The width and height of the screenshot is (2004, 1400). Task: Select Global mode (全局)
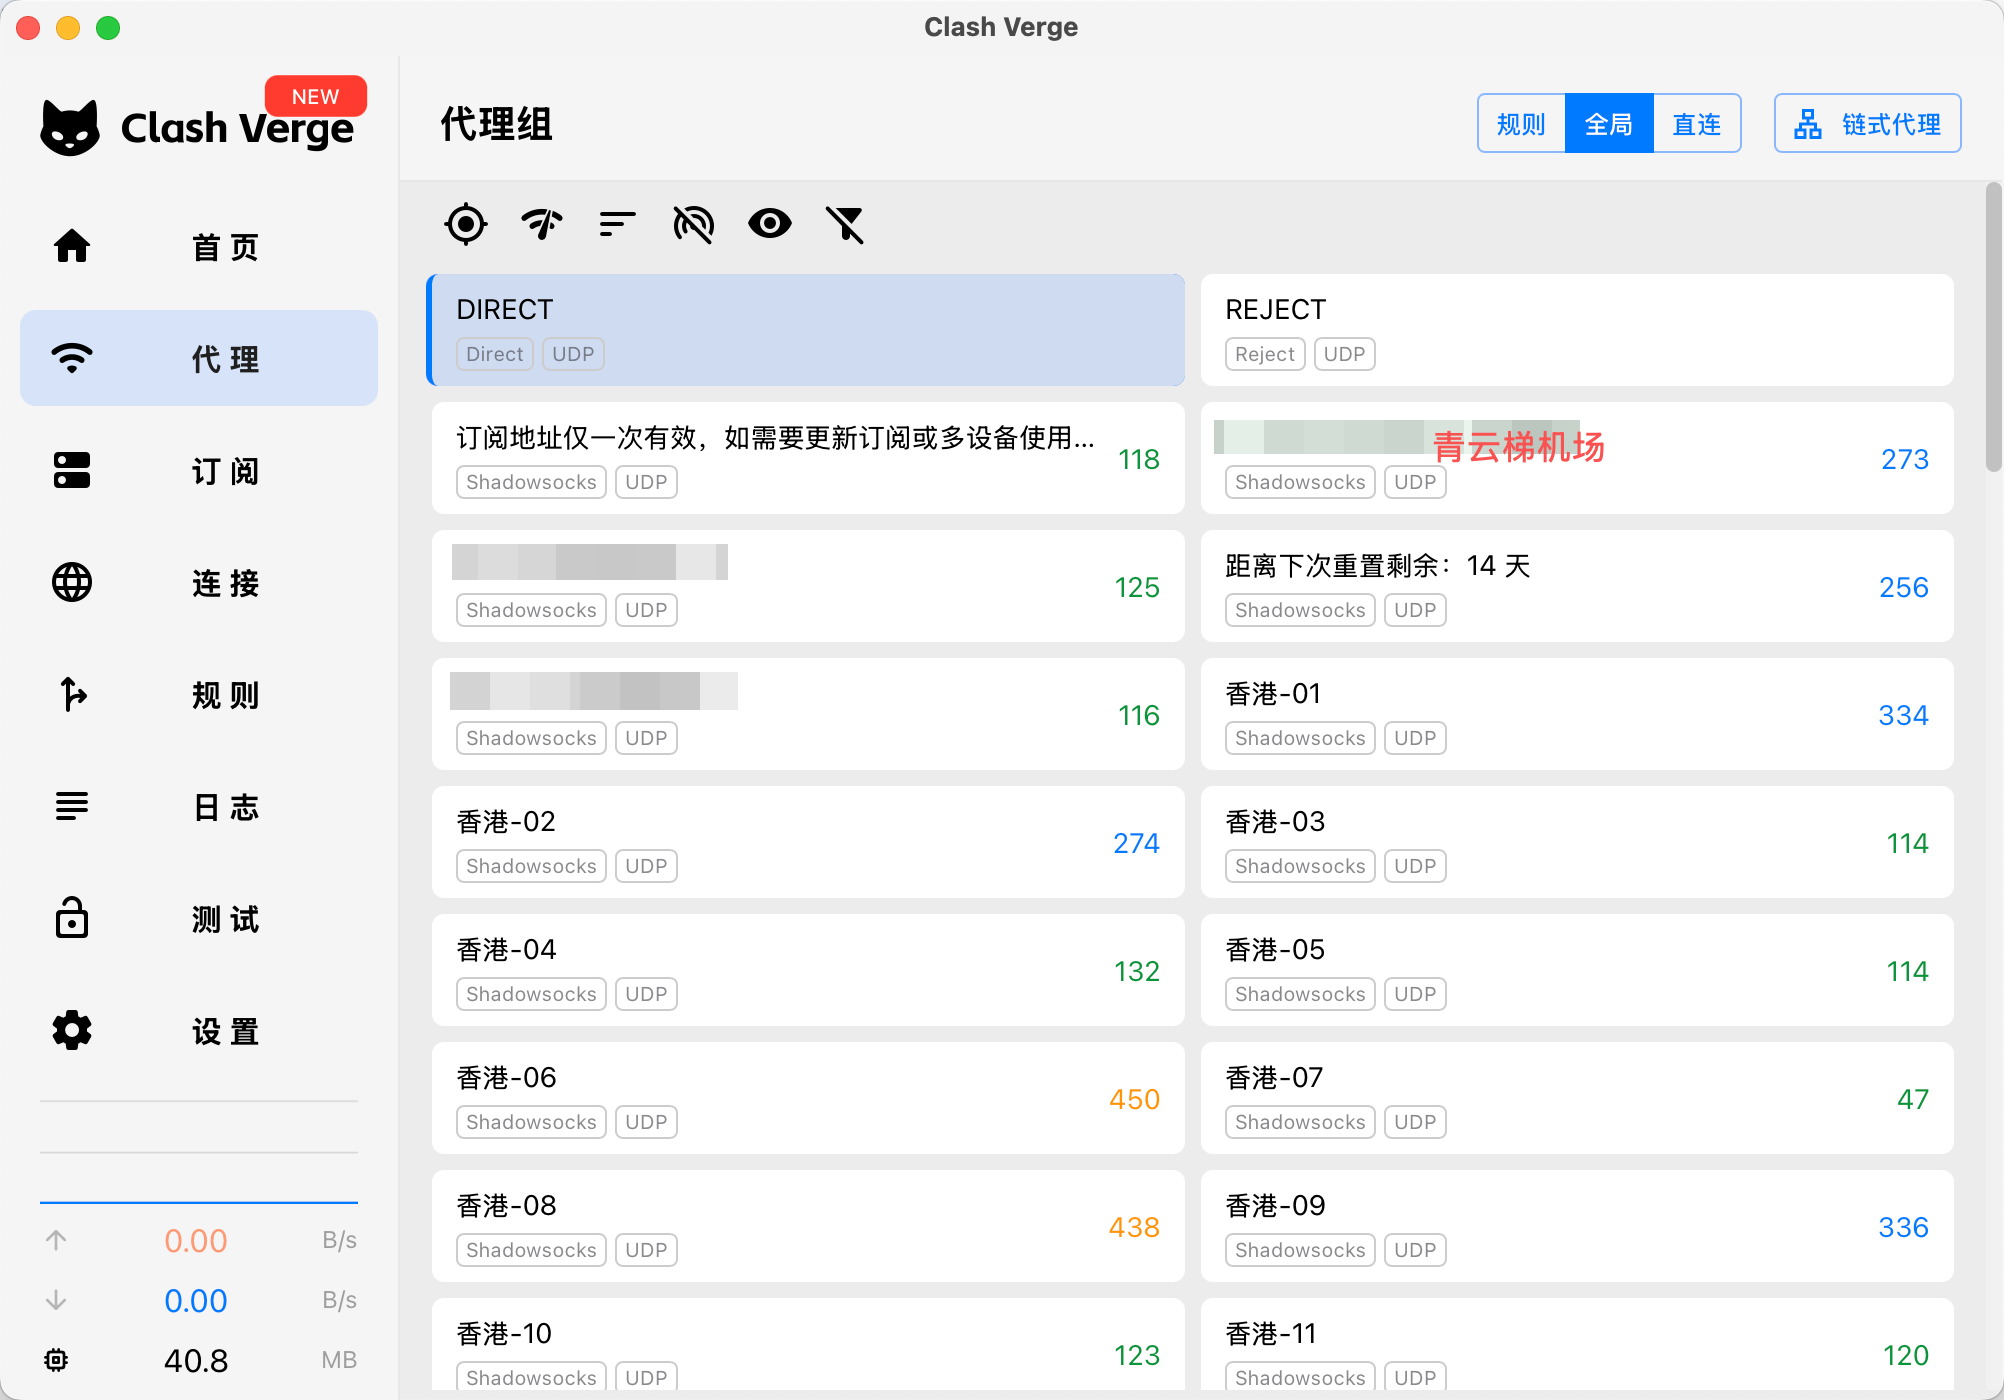[1608, 124]
